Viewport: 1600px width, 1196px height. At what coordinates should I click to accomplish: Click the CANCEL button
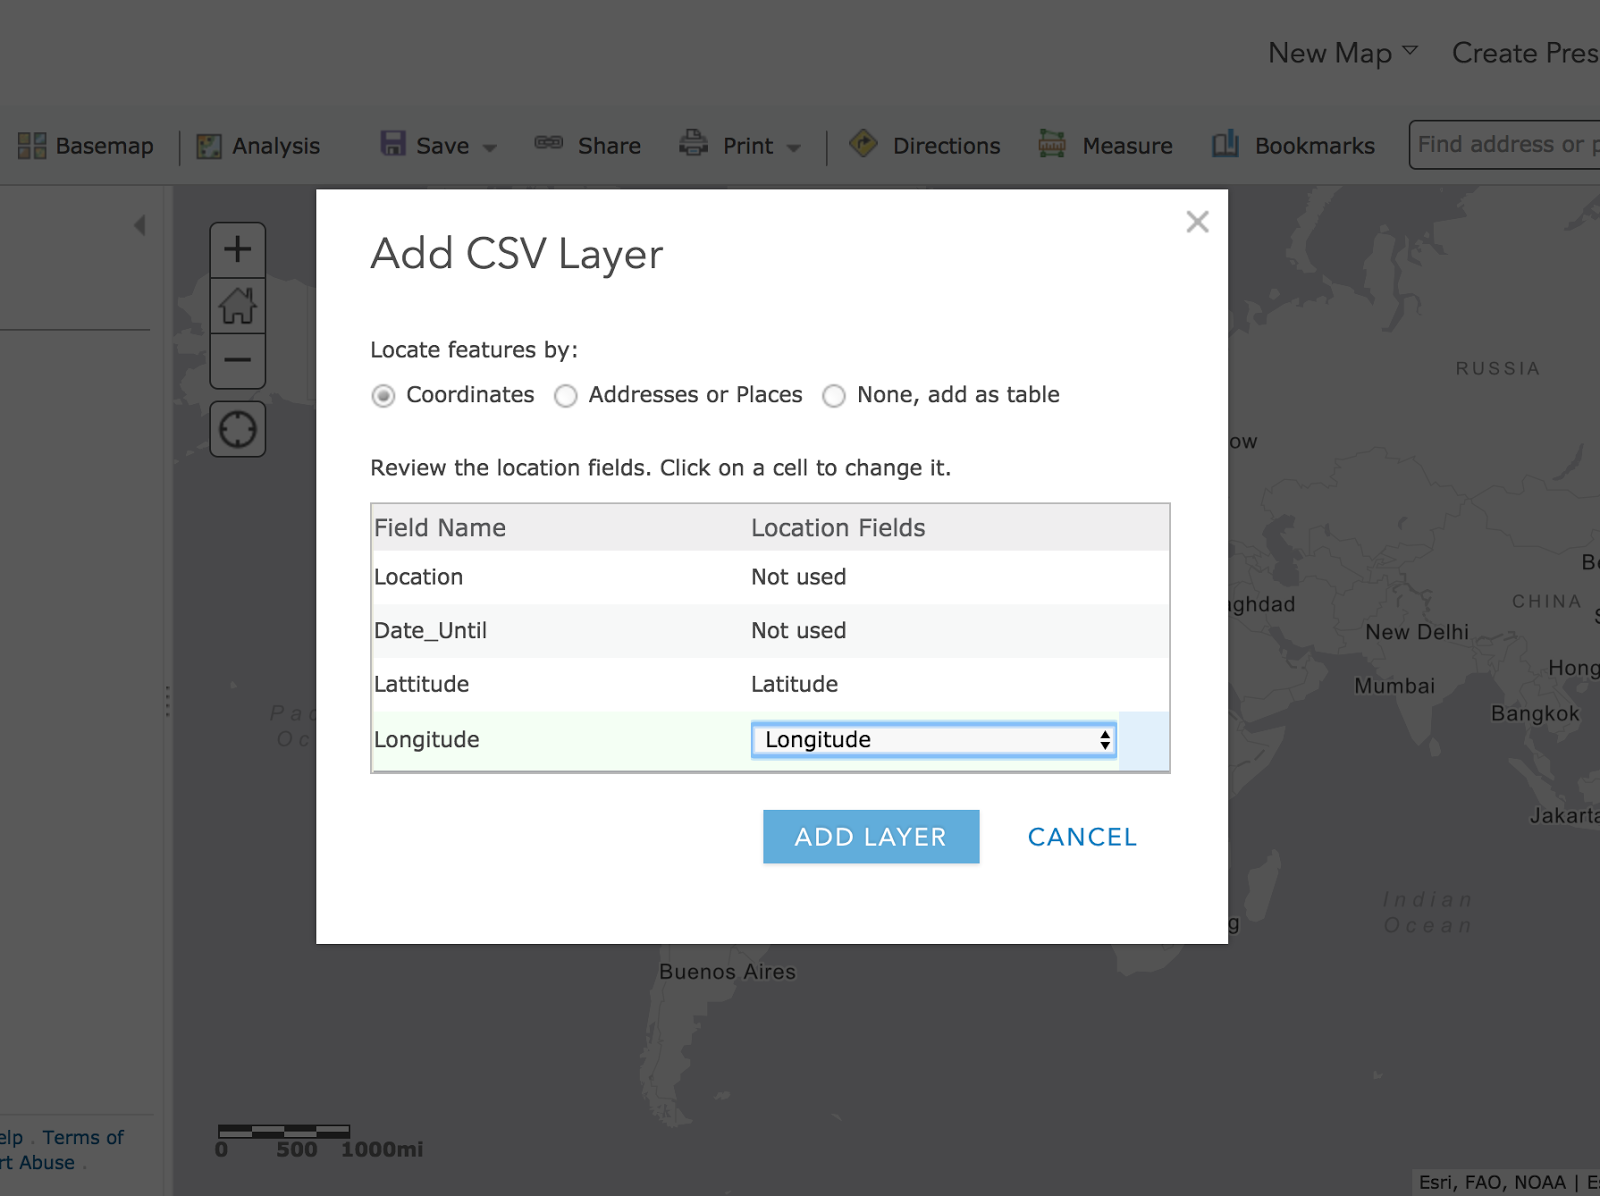1082,837
